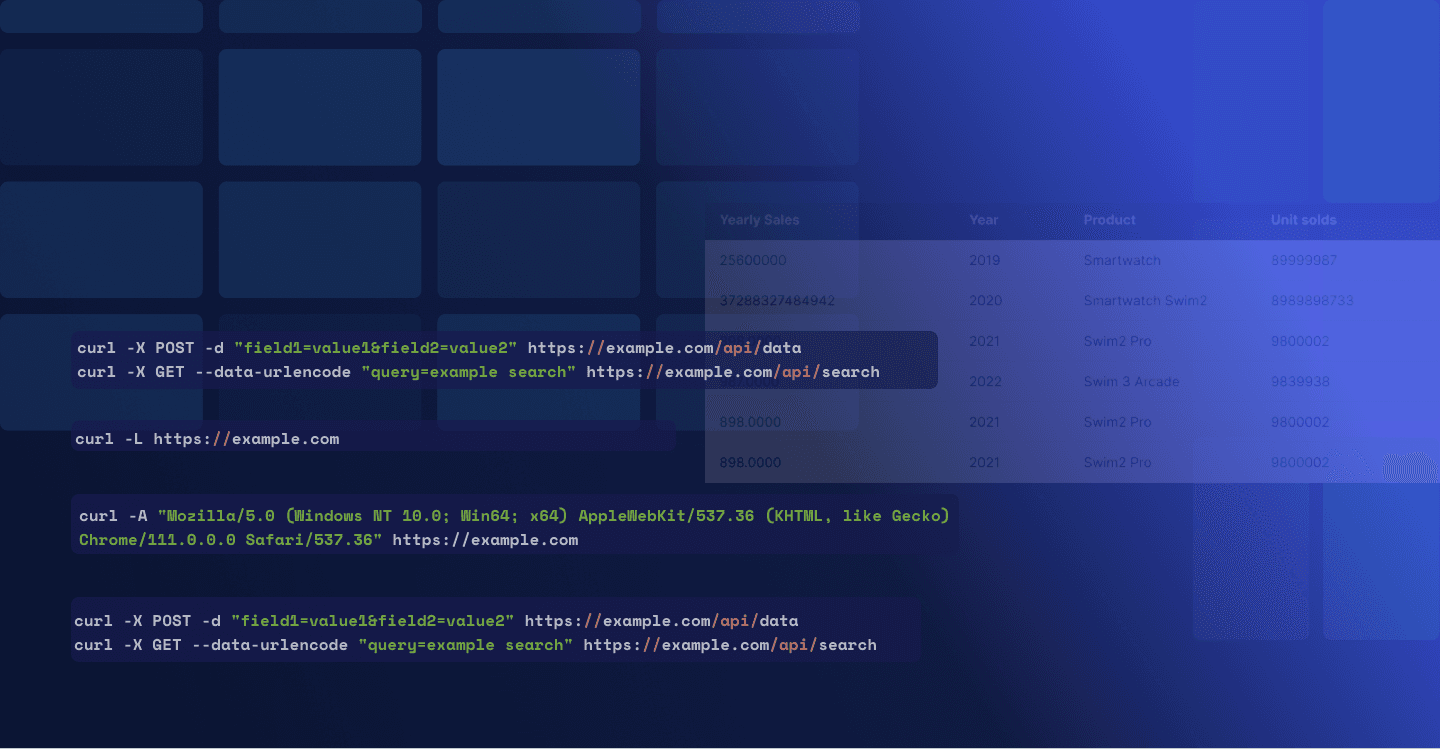This screenshot has width=1440, height=749.
Task: Click the Year column header
Action: [983, 220]
